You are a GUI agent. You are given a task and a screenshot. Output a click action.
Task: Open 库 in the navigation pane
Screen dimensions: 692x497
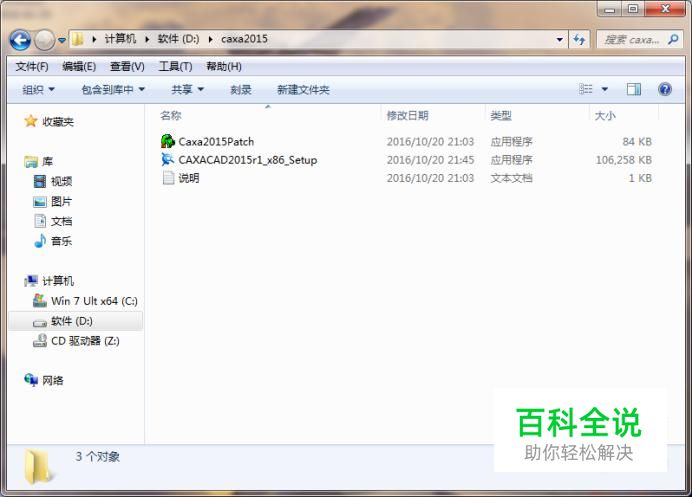pyautogui.click(x=47, y=162)
